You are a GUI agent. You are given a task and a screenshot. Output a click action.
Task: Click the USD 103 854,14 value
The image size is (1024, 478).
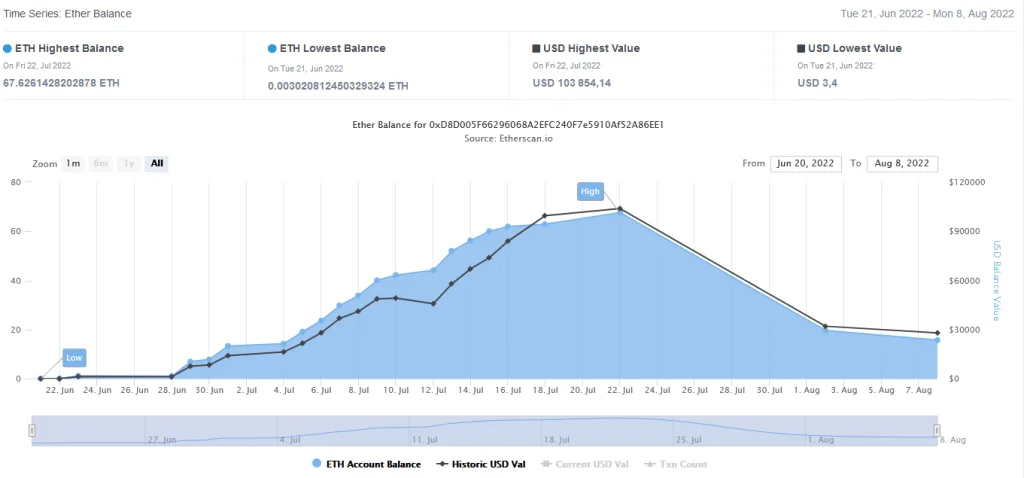[572, 84]
